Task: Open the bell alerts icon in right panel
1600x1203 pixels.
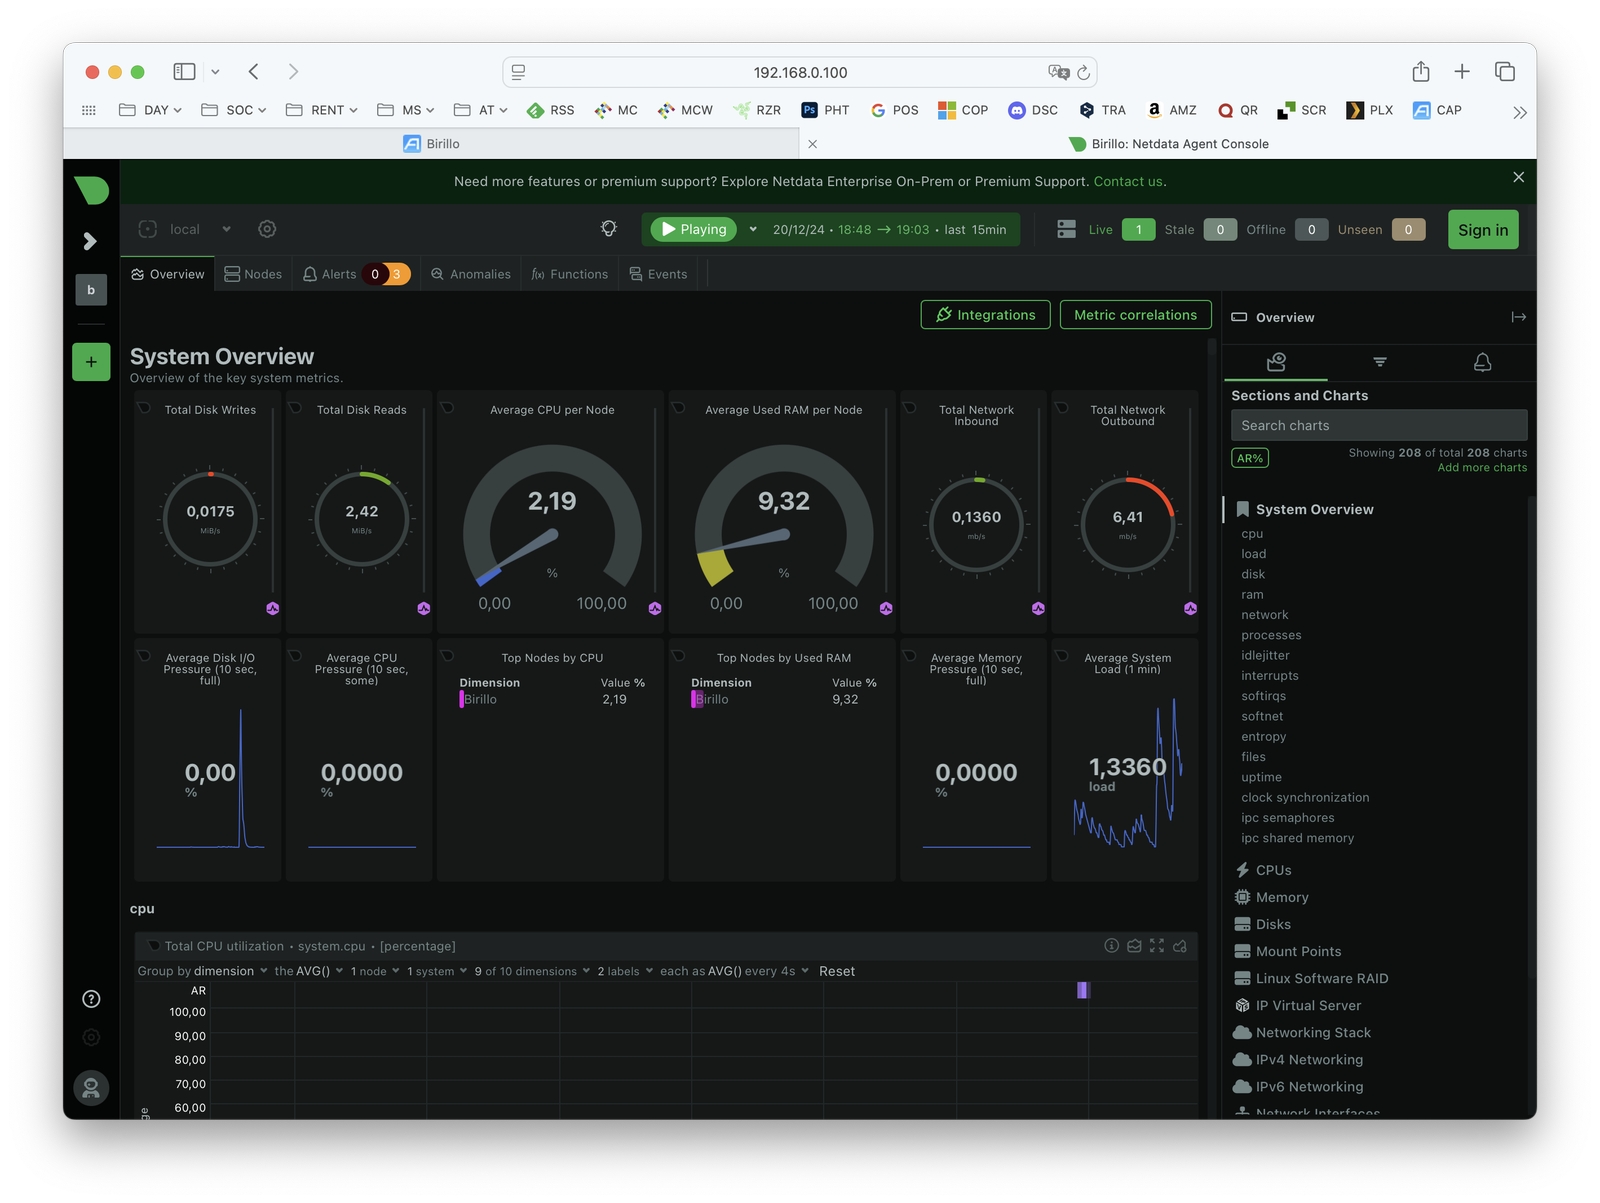Action: (1482, 362)
